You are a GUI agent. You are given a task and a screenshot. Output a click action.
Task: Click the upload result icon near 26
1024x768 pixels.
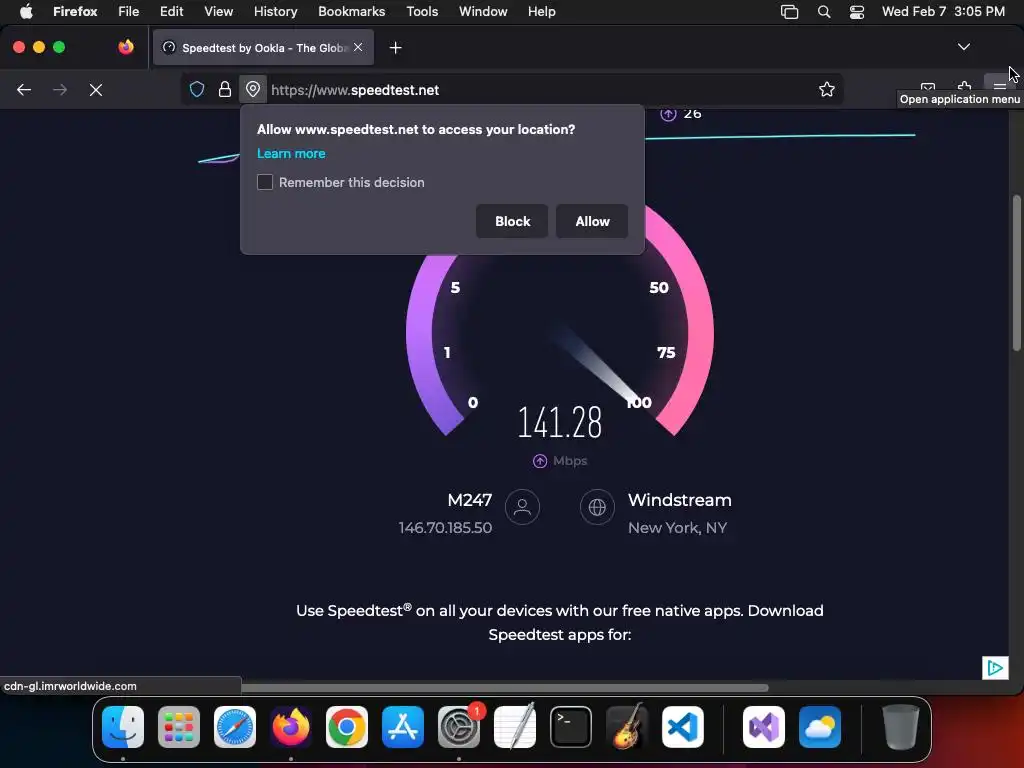[x=667, y=114]
